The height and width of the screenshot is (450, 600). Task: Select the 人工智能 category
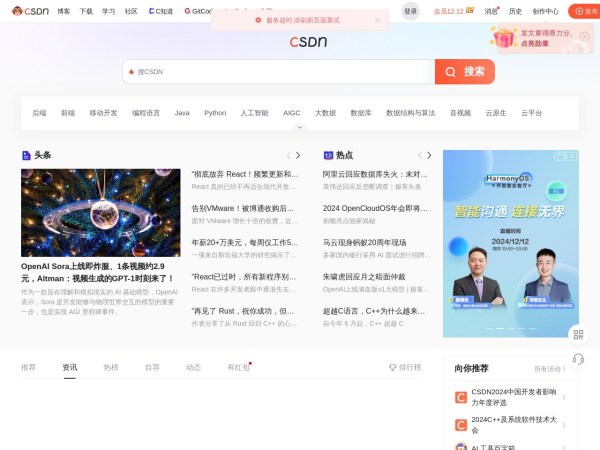tap(254, 113)
